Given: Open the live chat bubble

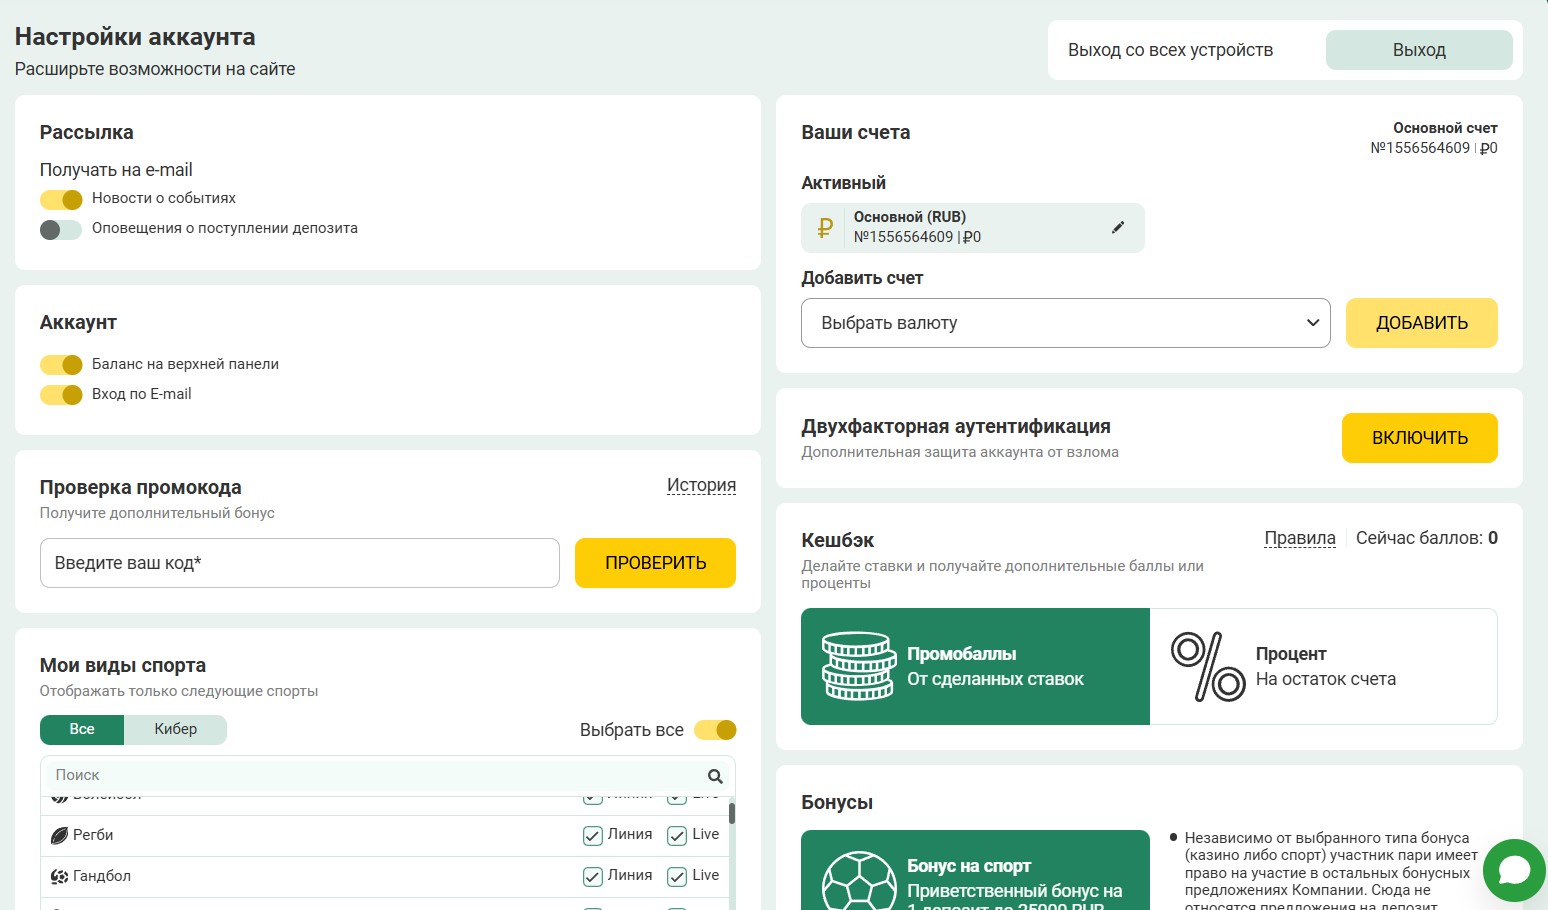Looking at the screenshot, I should pyautogui.click(x=1514, y=870).
